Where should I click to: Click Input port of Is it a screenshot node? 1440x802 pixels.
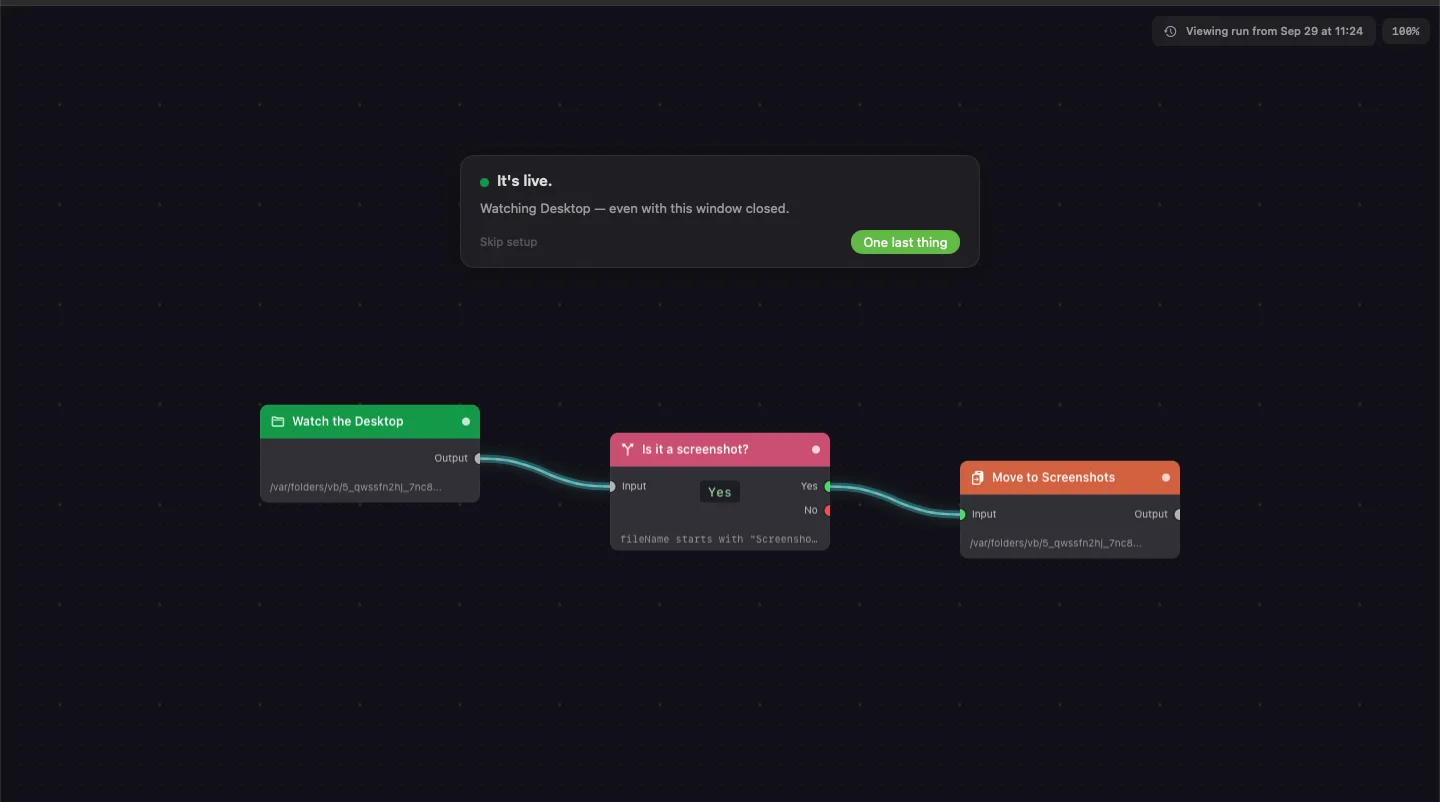click(612, 487)
